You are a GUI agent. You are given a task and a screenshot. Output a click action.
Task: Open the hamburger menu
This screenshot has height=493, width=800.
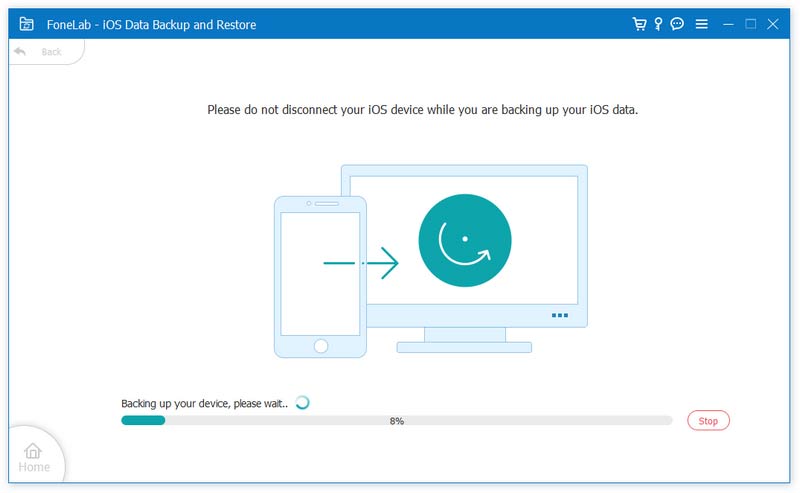(x=702, y=24)
